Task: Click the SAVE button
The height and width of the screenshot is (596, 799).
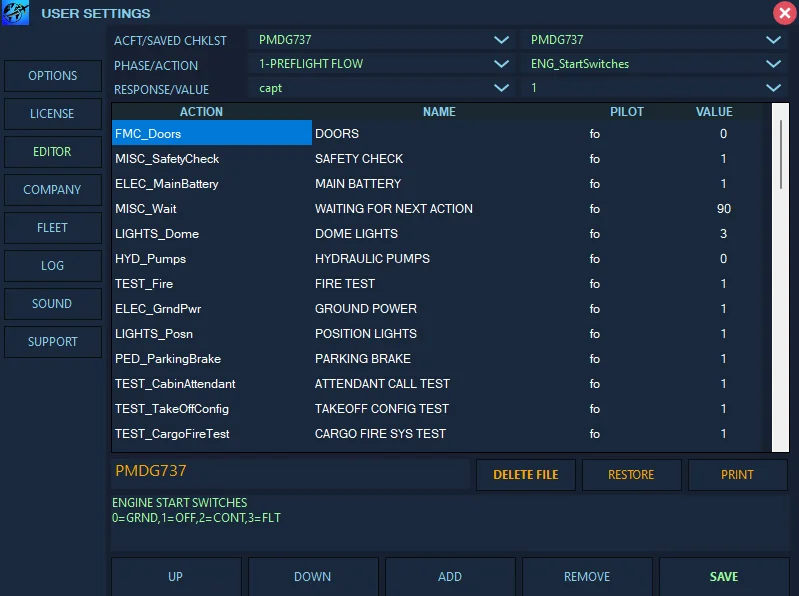Action: click(x=724, y=577)
